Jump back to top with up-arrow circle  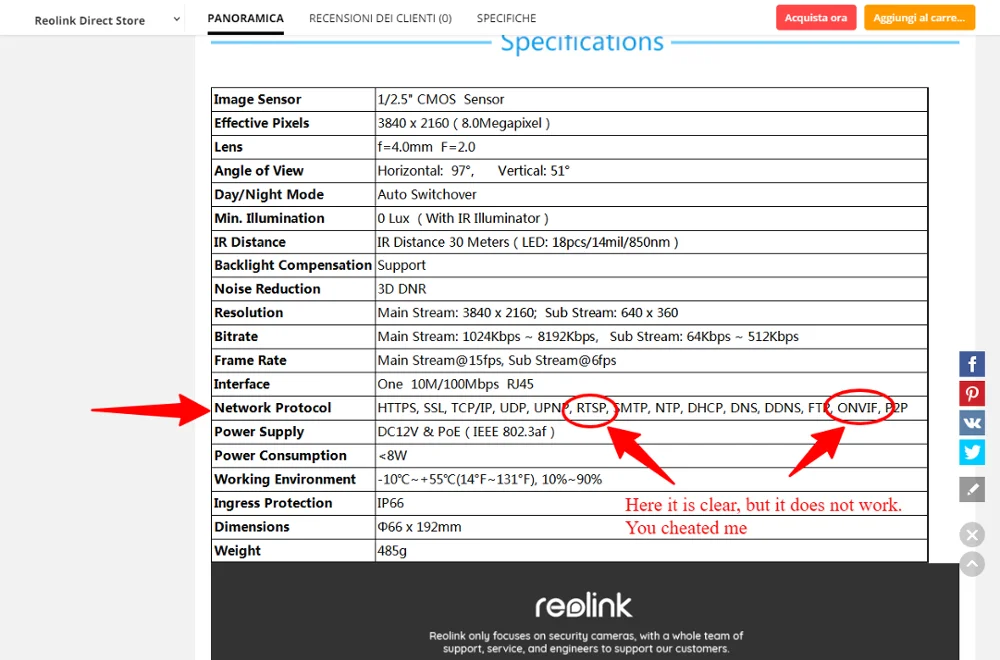(x=972, y=564)
